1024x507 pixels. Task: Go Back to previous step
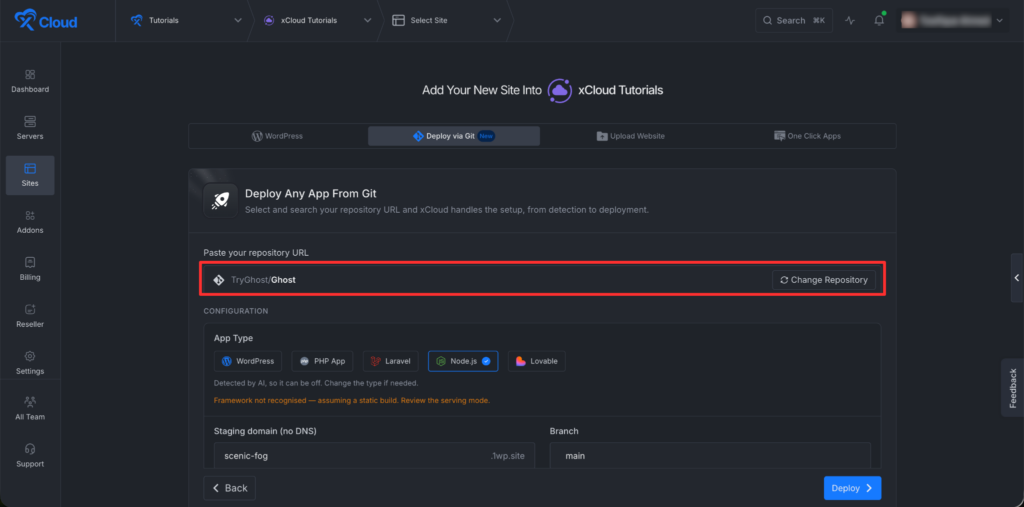[x=229, y=488]
